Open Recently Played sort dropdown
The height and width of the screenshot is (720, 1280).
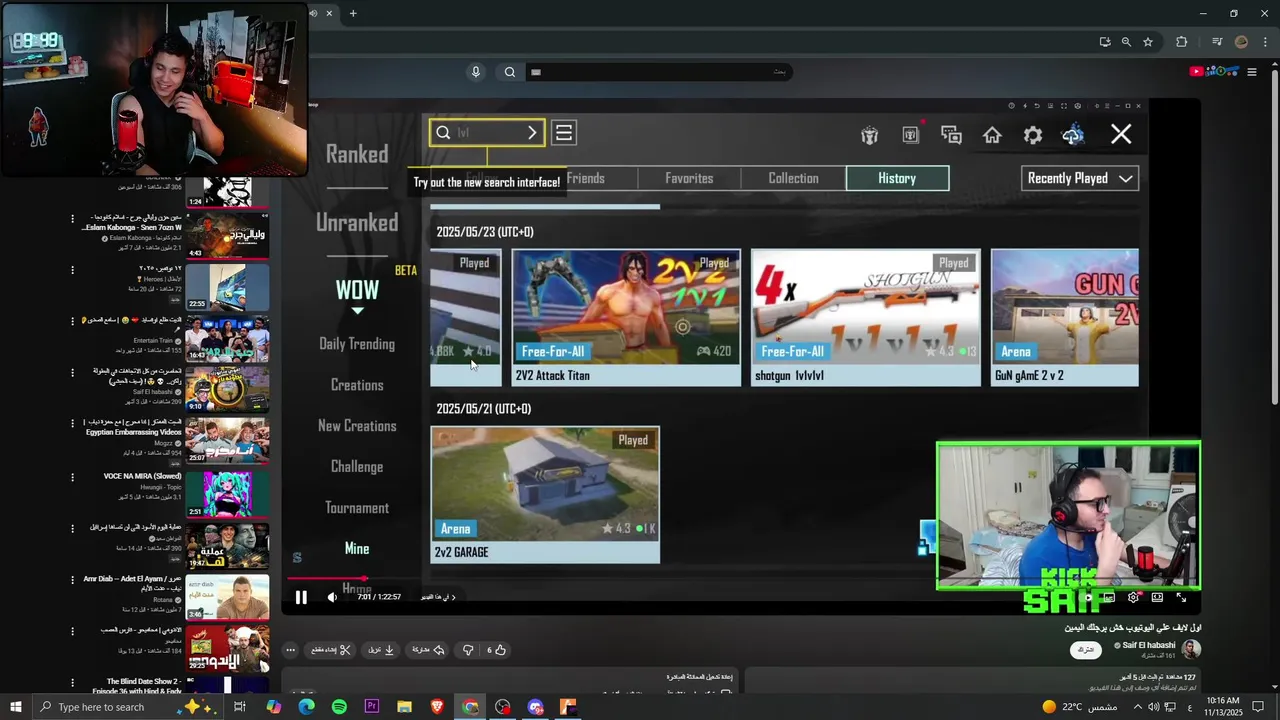1080,178
